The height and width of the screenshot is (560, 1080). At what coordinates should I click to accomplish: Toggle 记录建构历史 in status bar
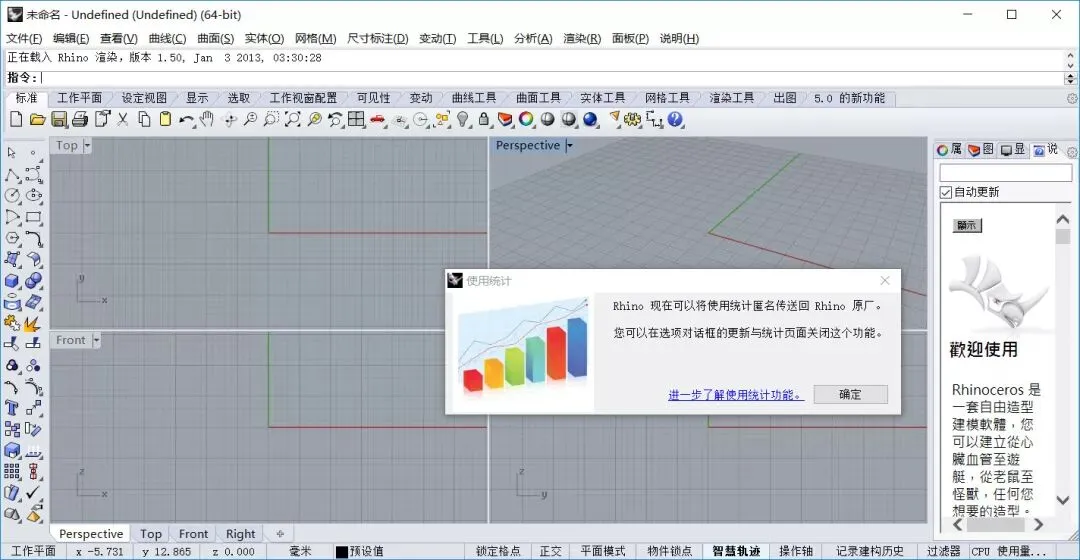(870, 551)
